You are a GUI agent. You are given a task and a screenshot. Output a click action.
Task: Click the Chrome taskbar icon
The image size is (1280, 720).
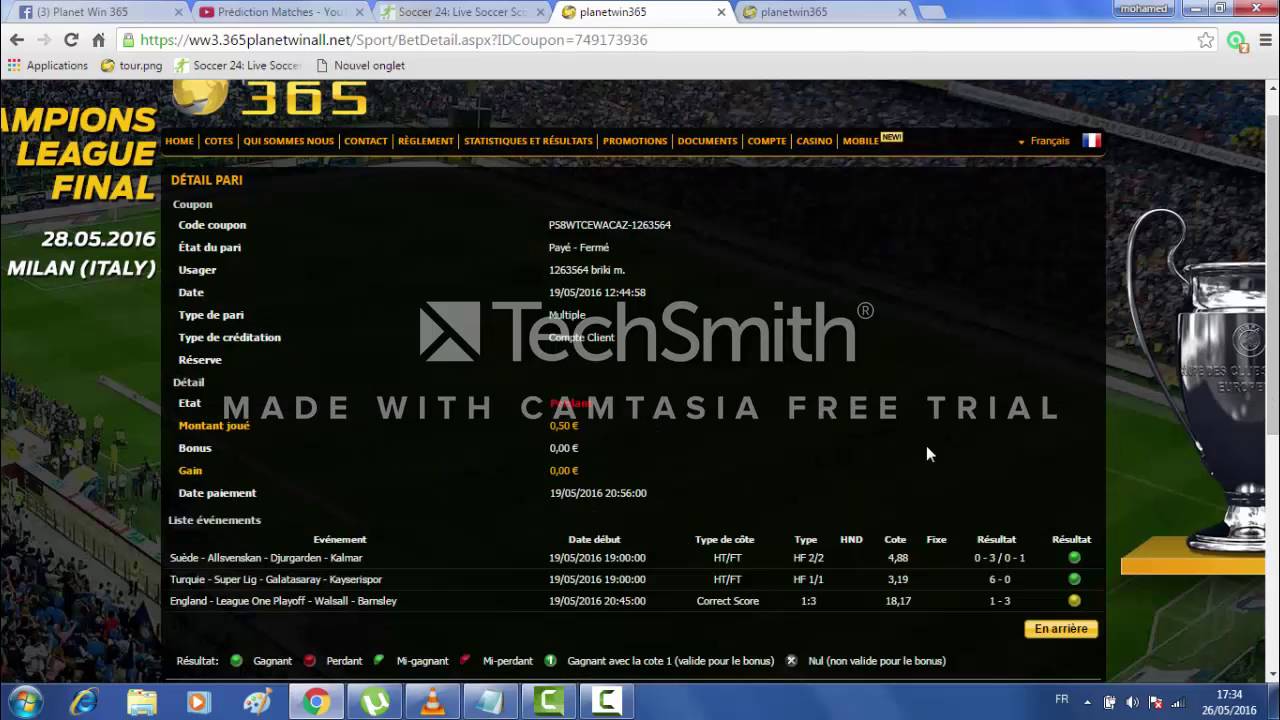coord(316,702)
